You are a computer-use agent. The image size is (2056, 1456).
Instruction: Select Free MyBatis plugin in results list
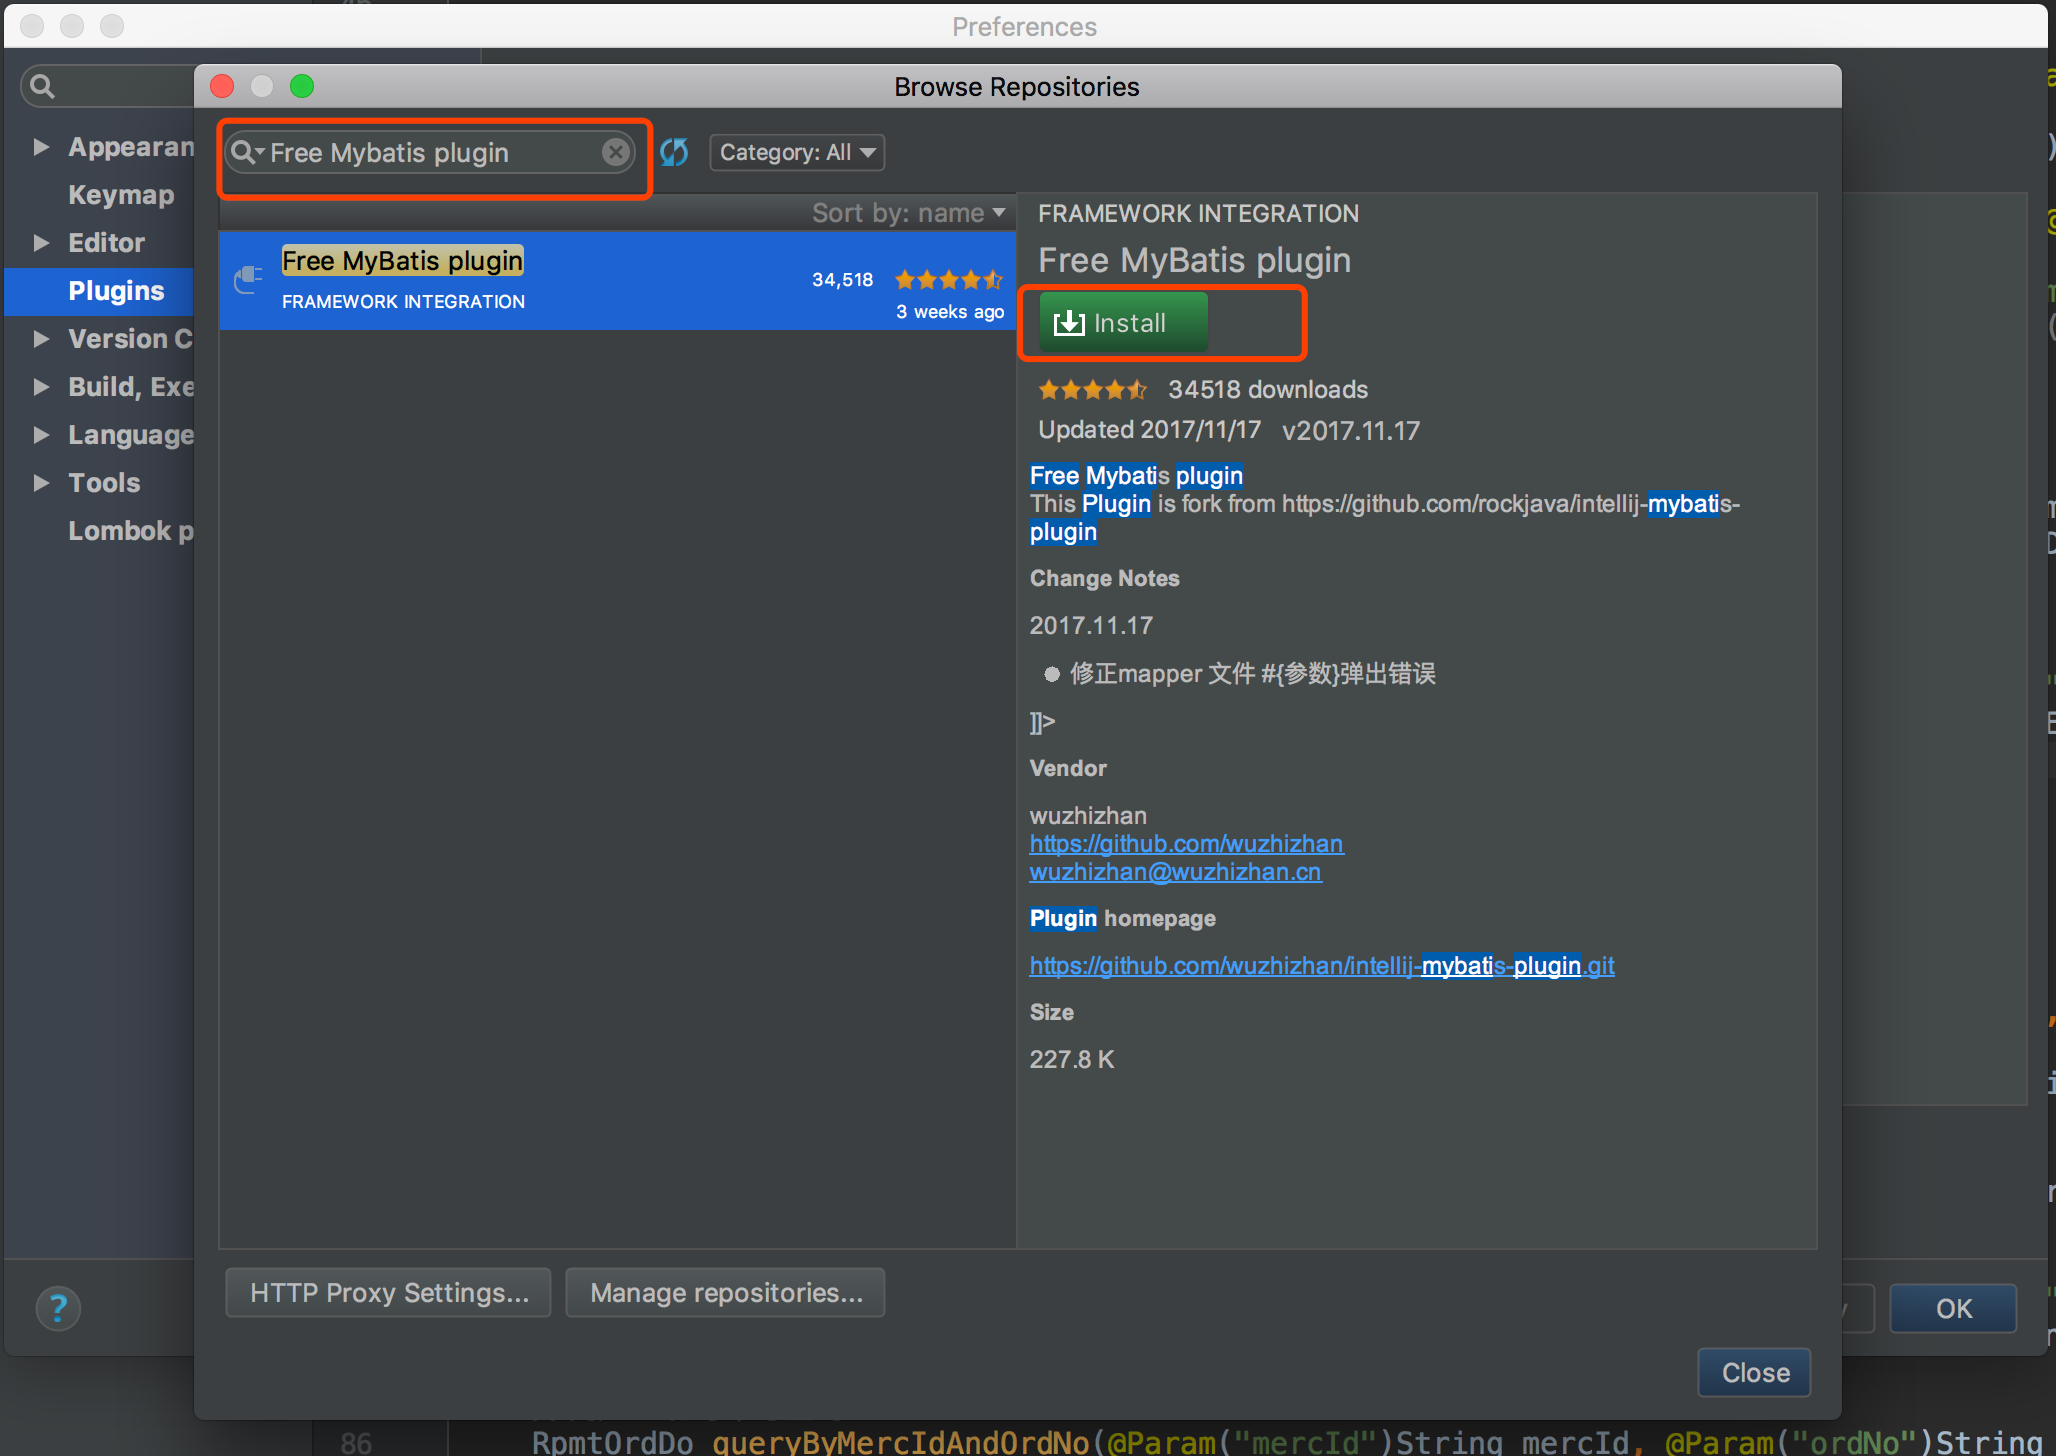pyautogui.click(x=617, y=281)
